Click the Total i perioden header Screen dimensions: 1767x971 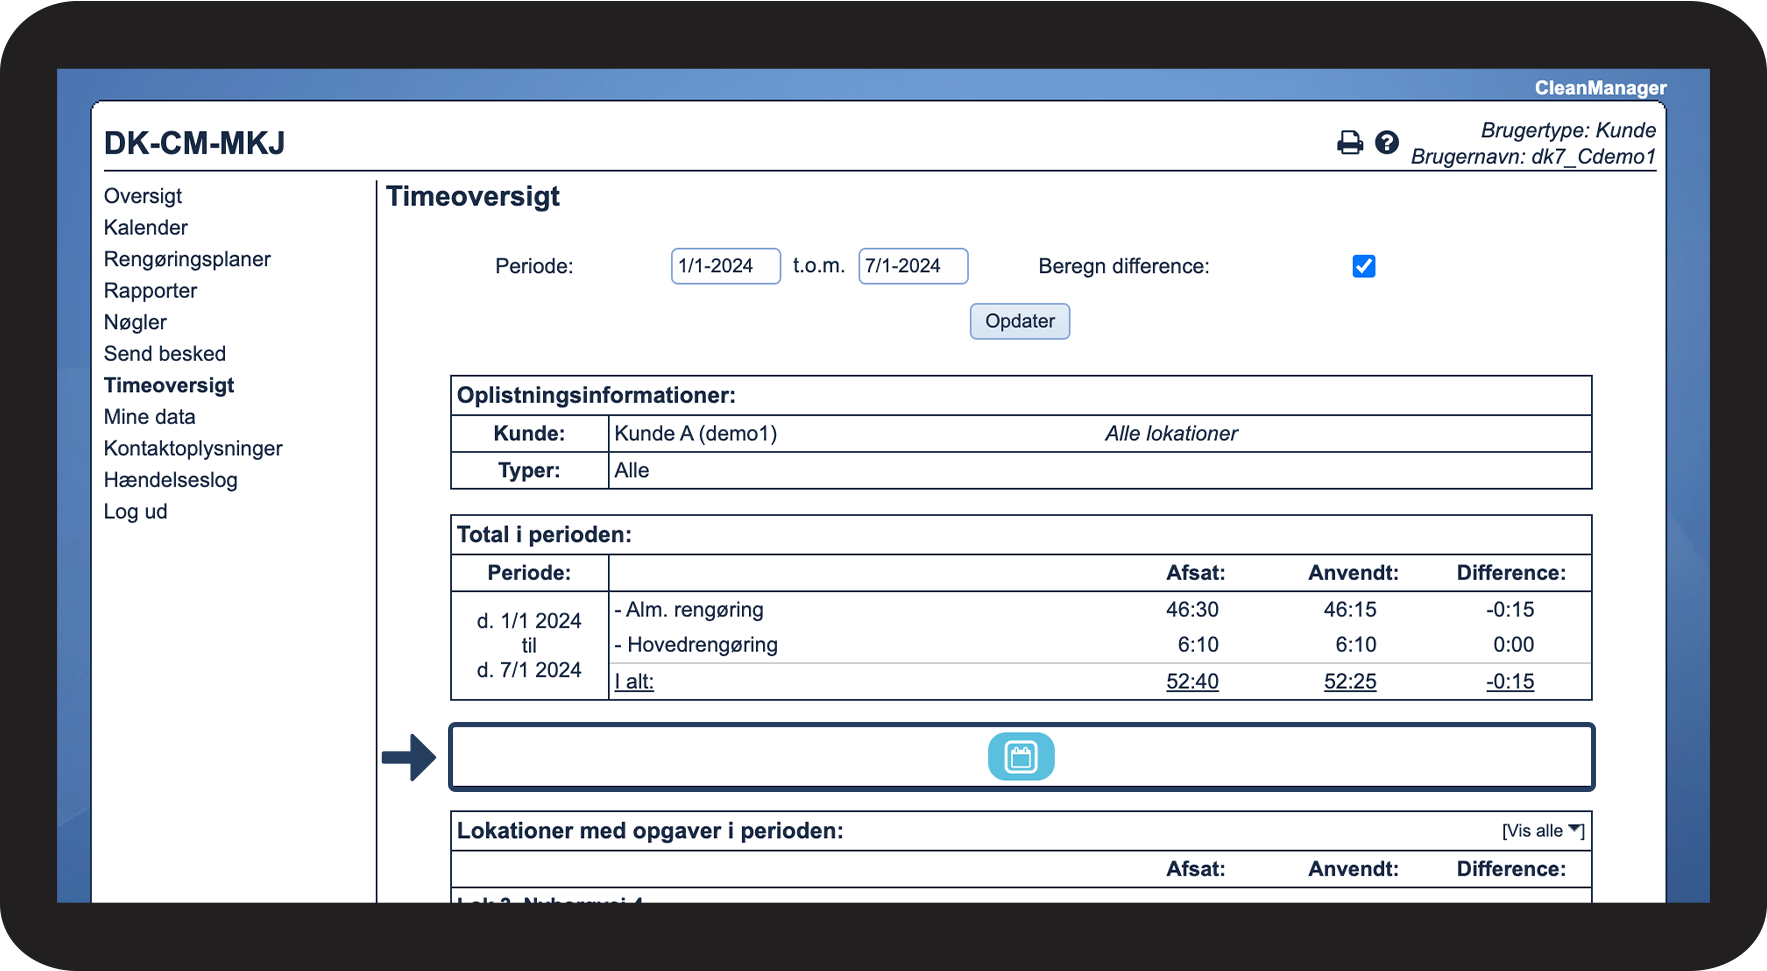coord(544,534)
